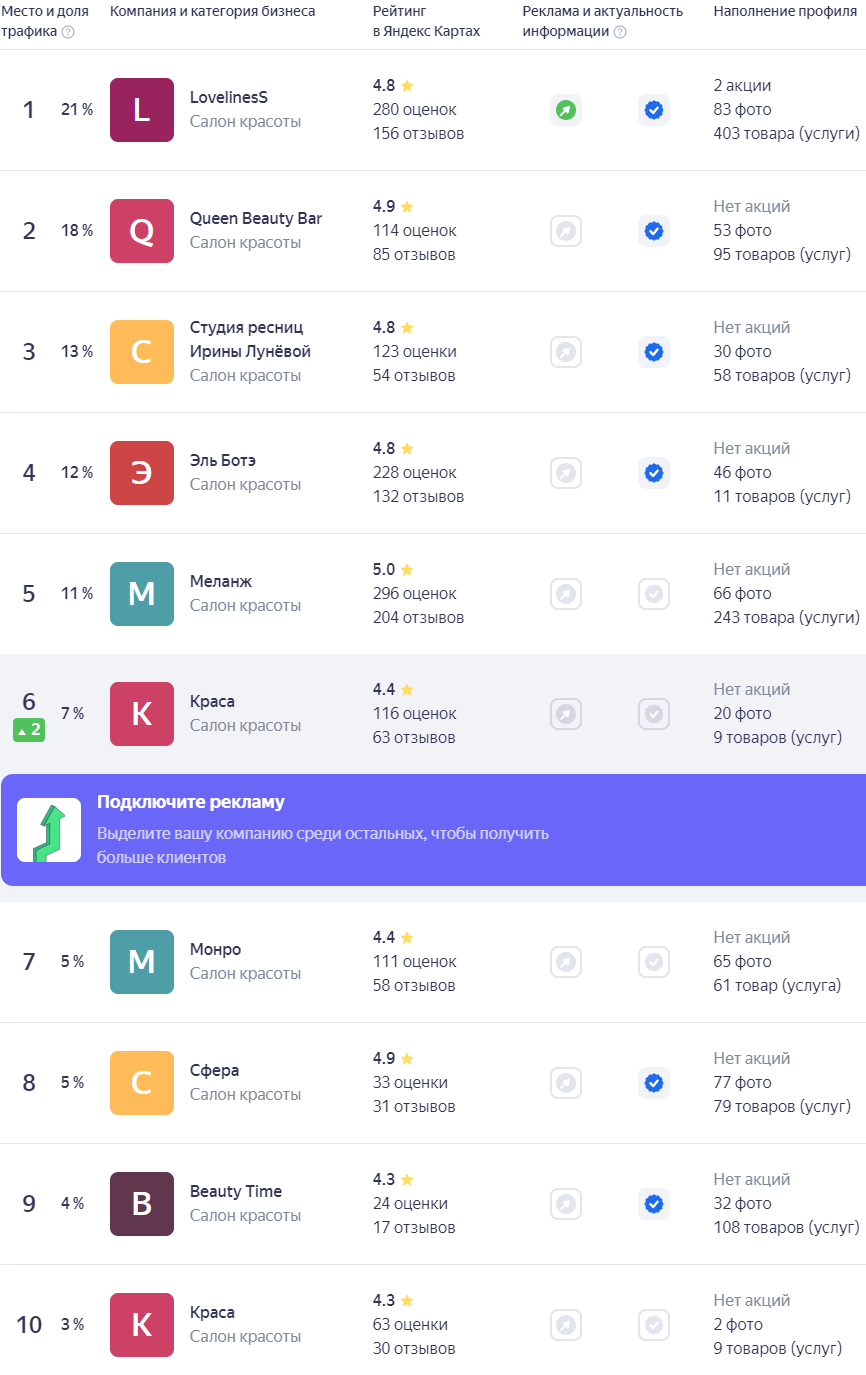Open Студия ресниц Ирины Лунёвой company link
The image size is (866, 1375).
pos(250,340)
